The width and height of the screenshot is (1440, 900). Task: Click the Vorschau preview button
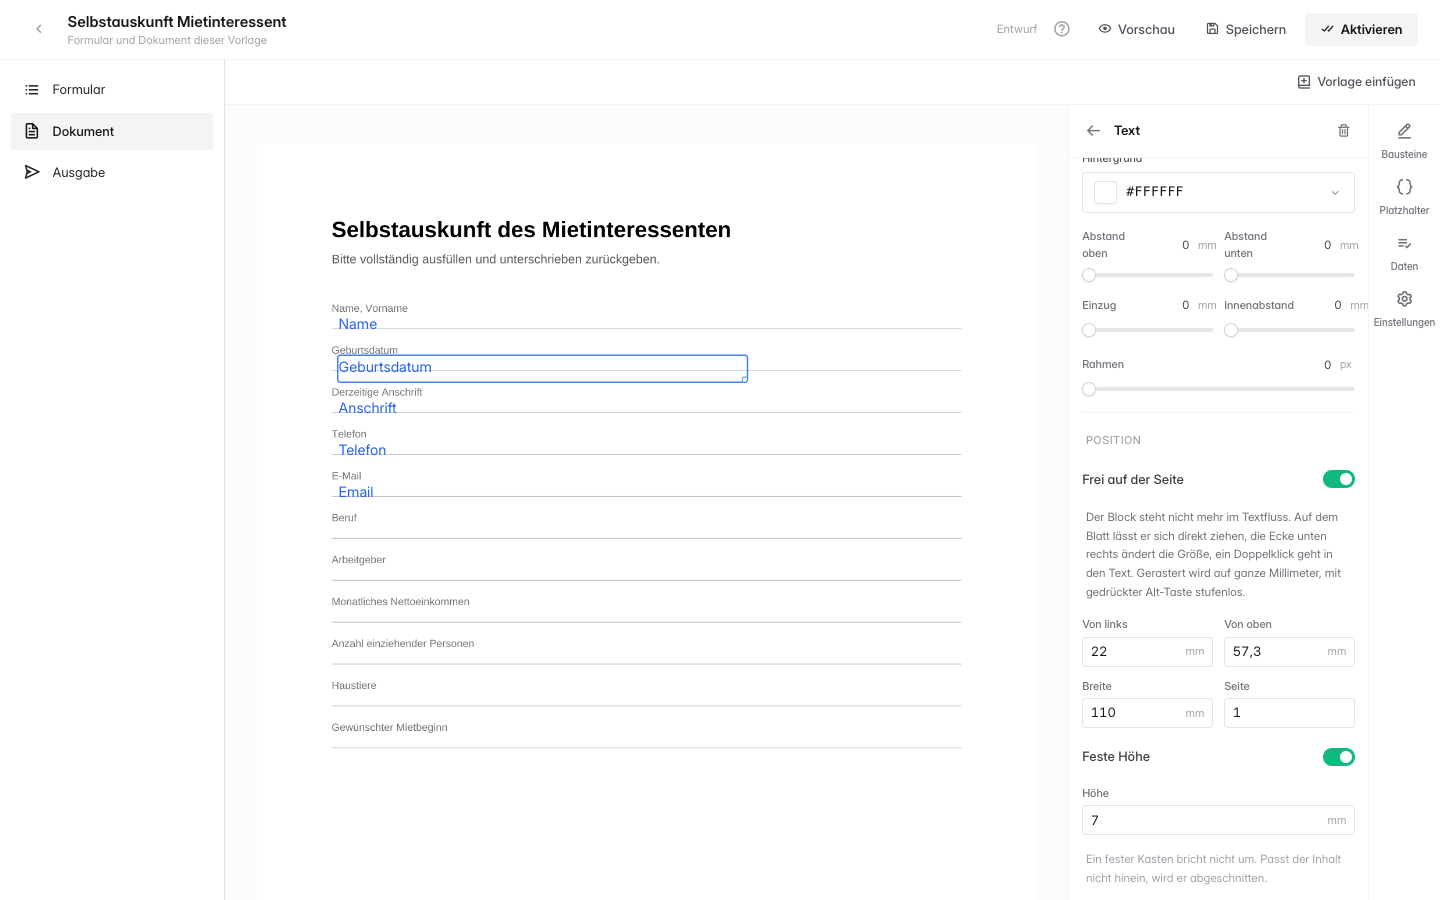click(x=1137, y=29)
